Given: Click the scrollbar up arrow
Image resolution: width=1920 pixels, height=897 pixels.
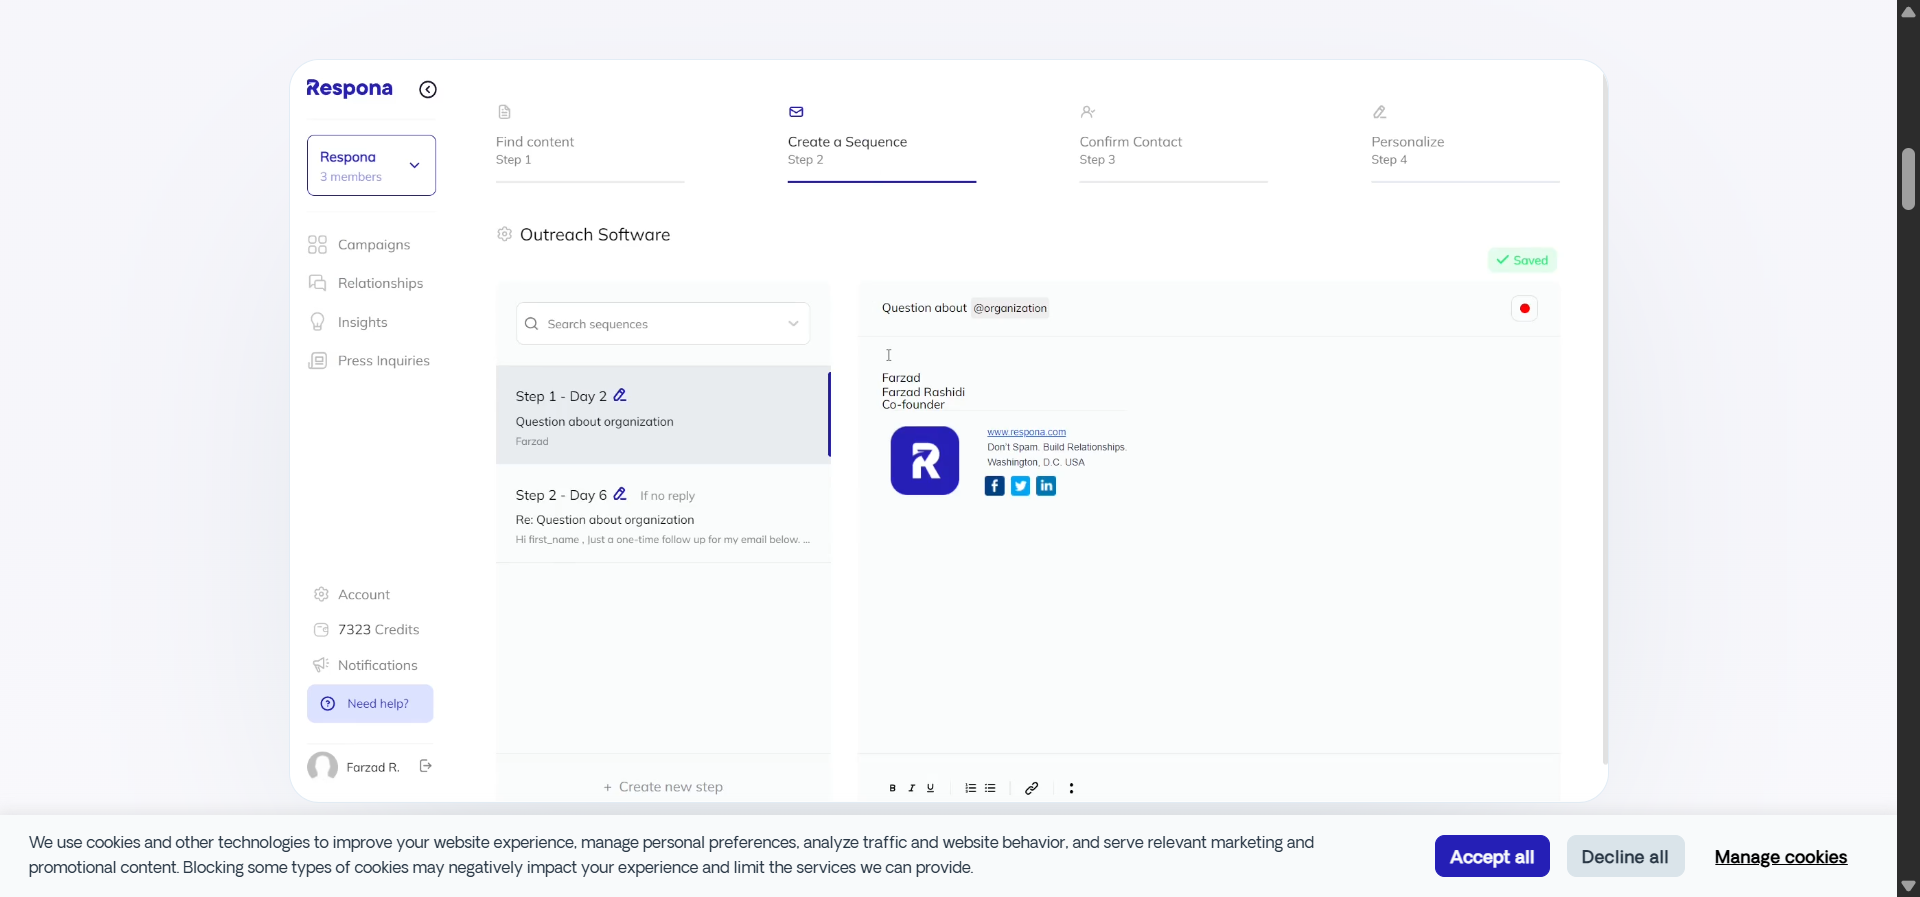Looking at the screenshot, I should click(x=1908, y=12).
